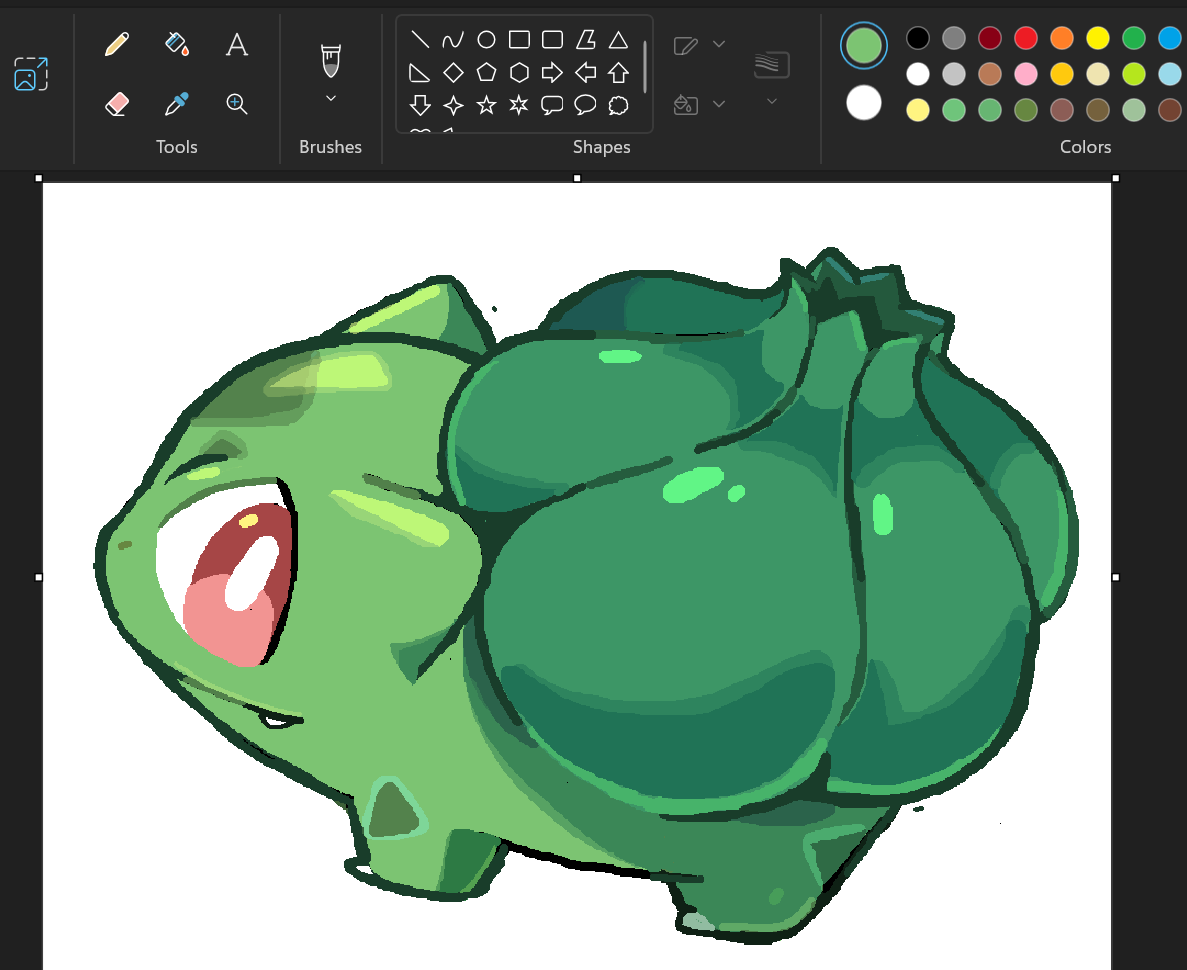
Task: Pick the orange color swatch
Action: click(x=1061, y=37)
